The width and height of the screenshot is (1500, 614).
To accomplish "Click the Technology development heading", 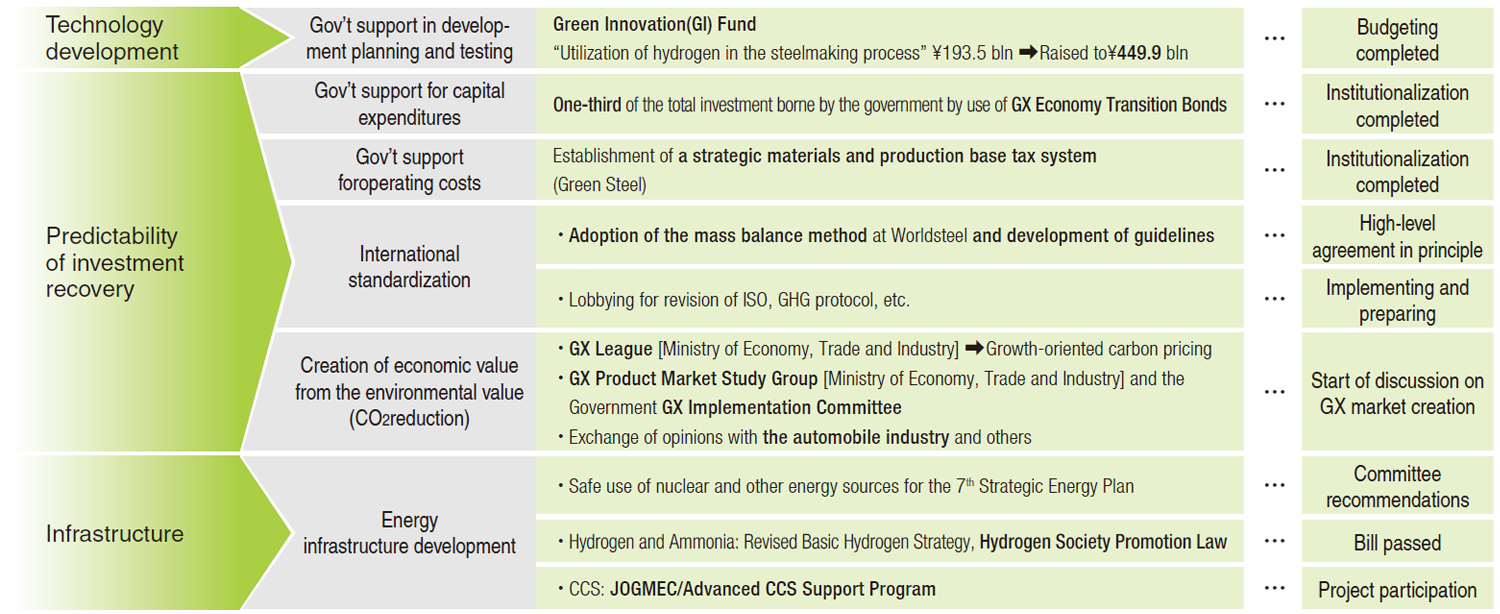I will point(112,38).
